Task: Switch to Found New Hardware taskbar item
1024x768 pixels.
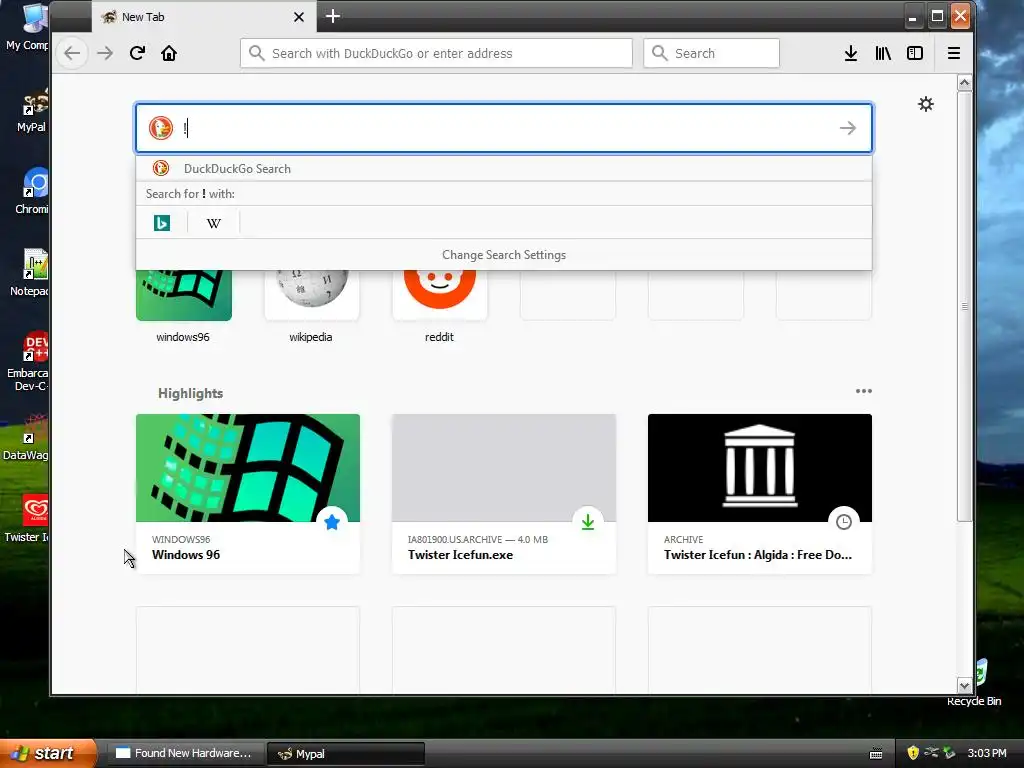Action: [x=185, y=753]
